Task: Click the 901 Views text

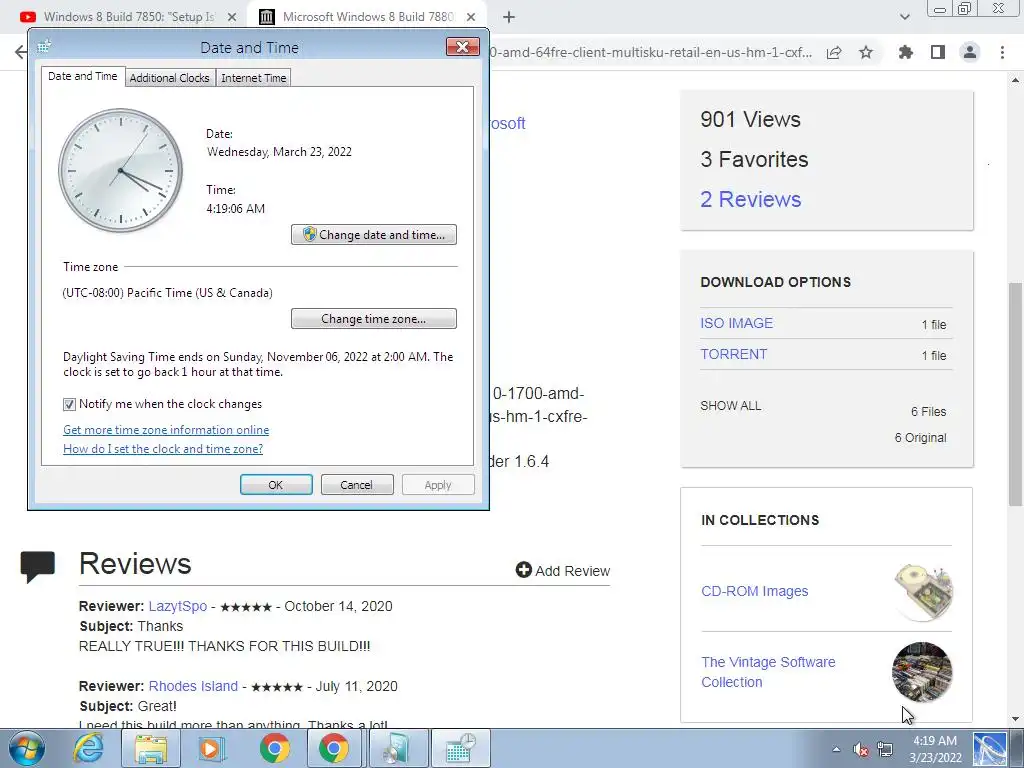Action: coord(750,120)
